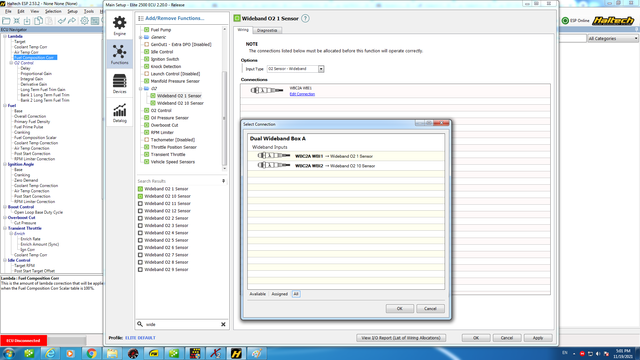Click the function list vertical scrollbar
This screenshot has width=640, height=360.
[224, 118]
